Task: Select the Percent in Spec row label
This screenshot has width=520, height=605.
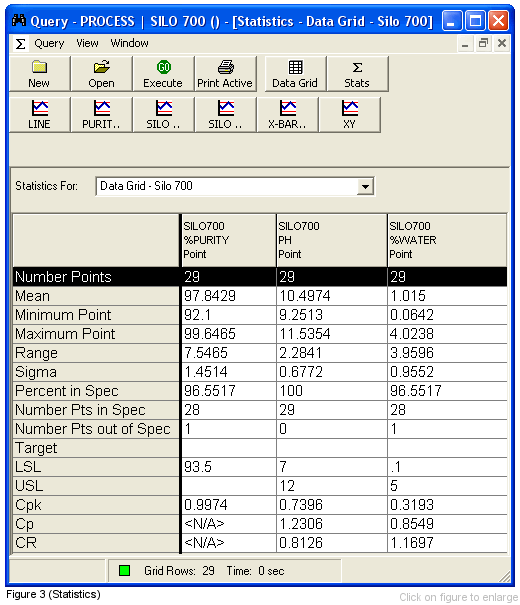Action: click(96, 391)
